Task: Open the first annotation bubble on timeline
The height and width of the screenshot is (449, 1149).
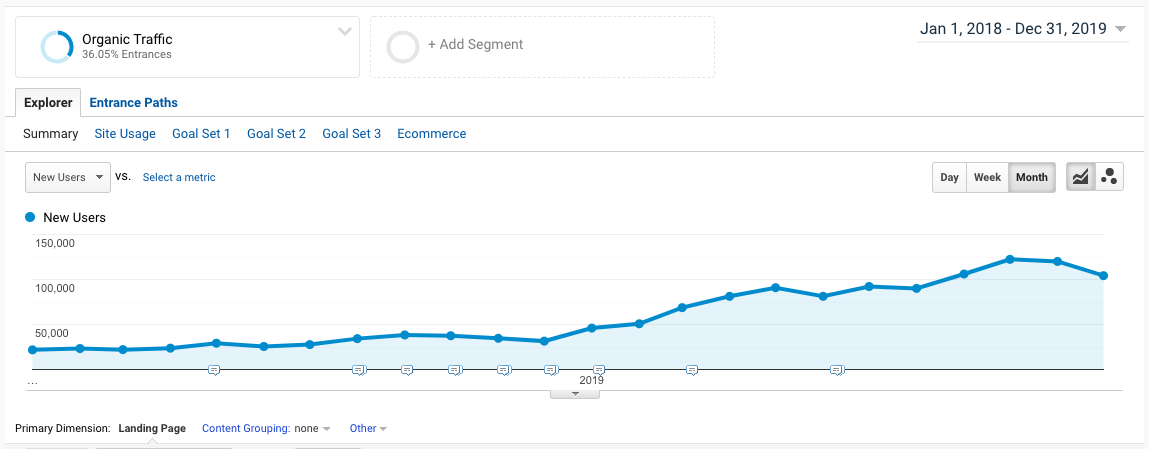Action: coord(213,370)
